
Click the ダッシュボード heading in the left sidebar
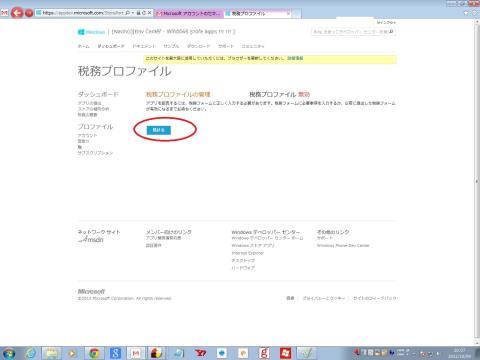tap(98, 94)
